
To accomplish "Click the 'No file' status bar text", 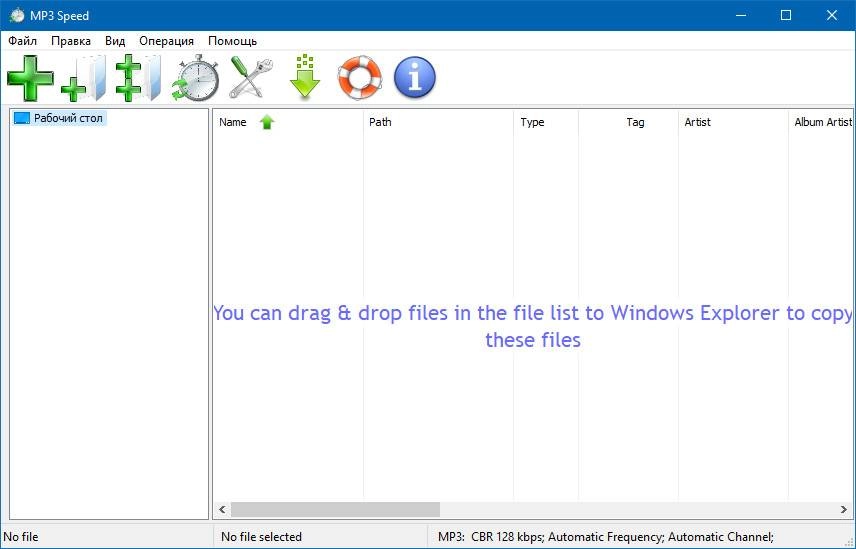I will [21, 537].
